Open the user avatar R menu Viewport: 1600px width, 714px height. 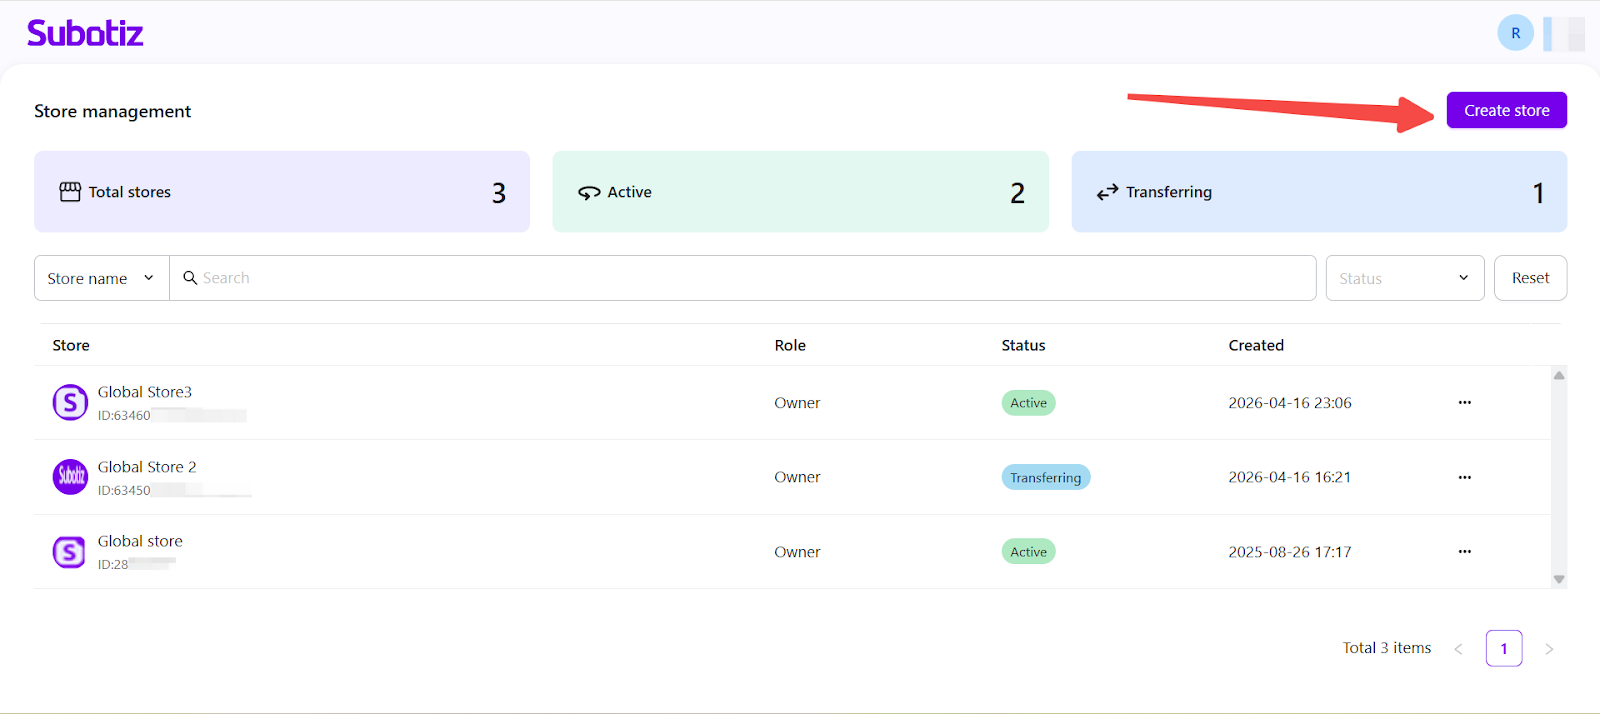[1515, 33]
